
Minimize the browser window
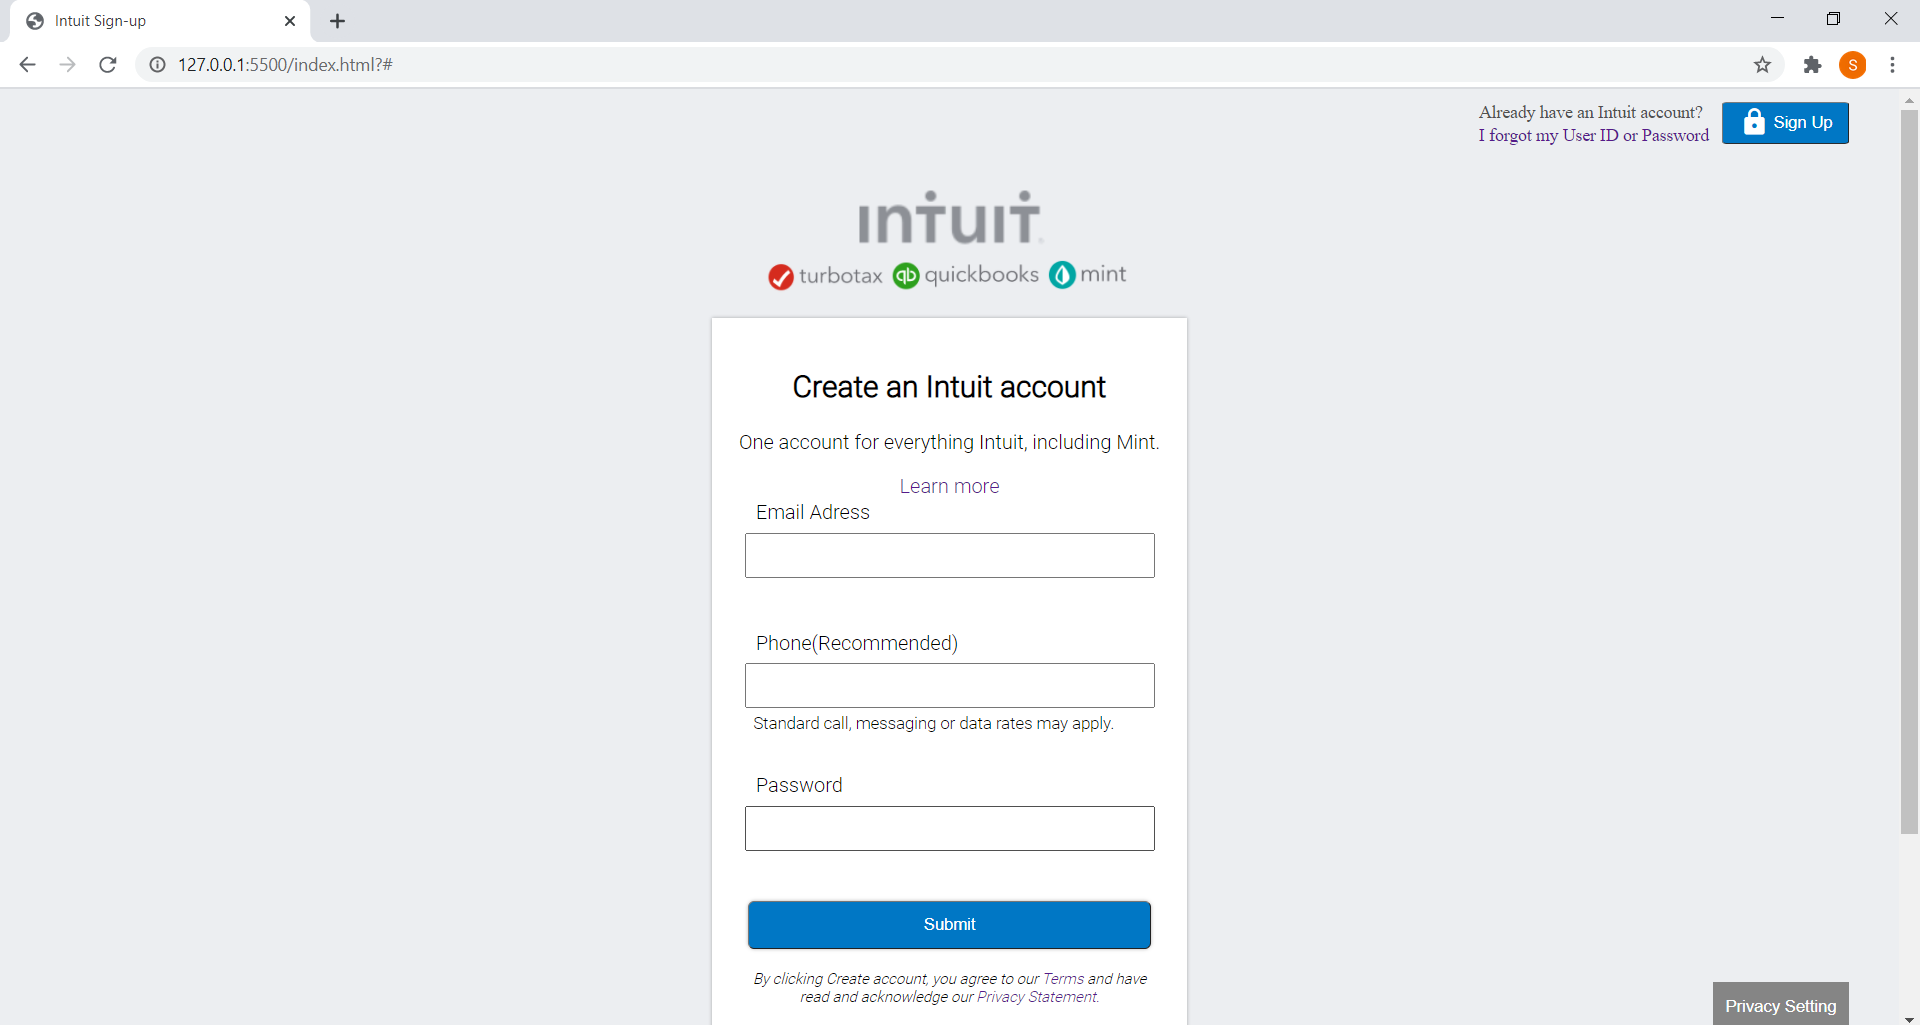(x=1777, y=19)
